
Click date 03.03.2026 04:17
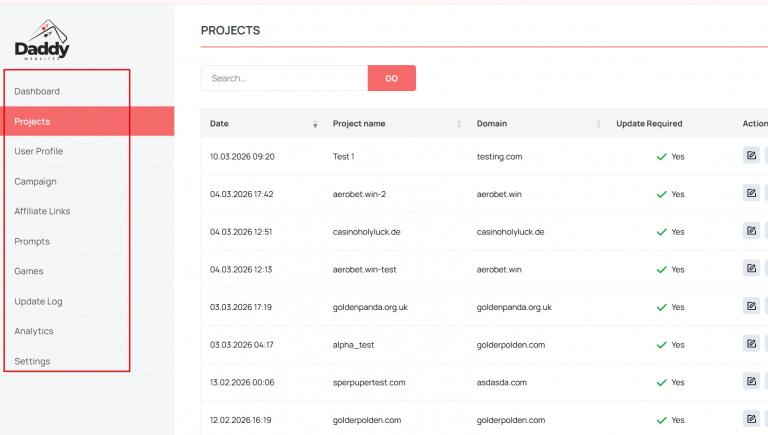pyautogui.click(x=241, y=345)
